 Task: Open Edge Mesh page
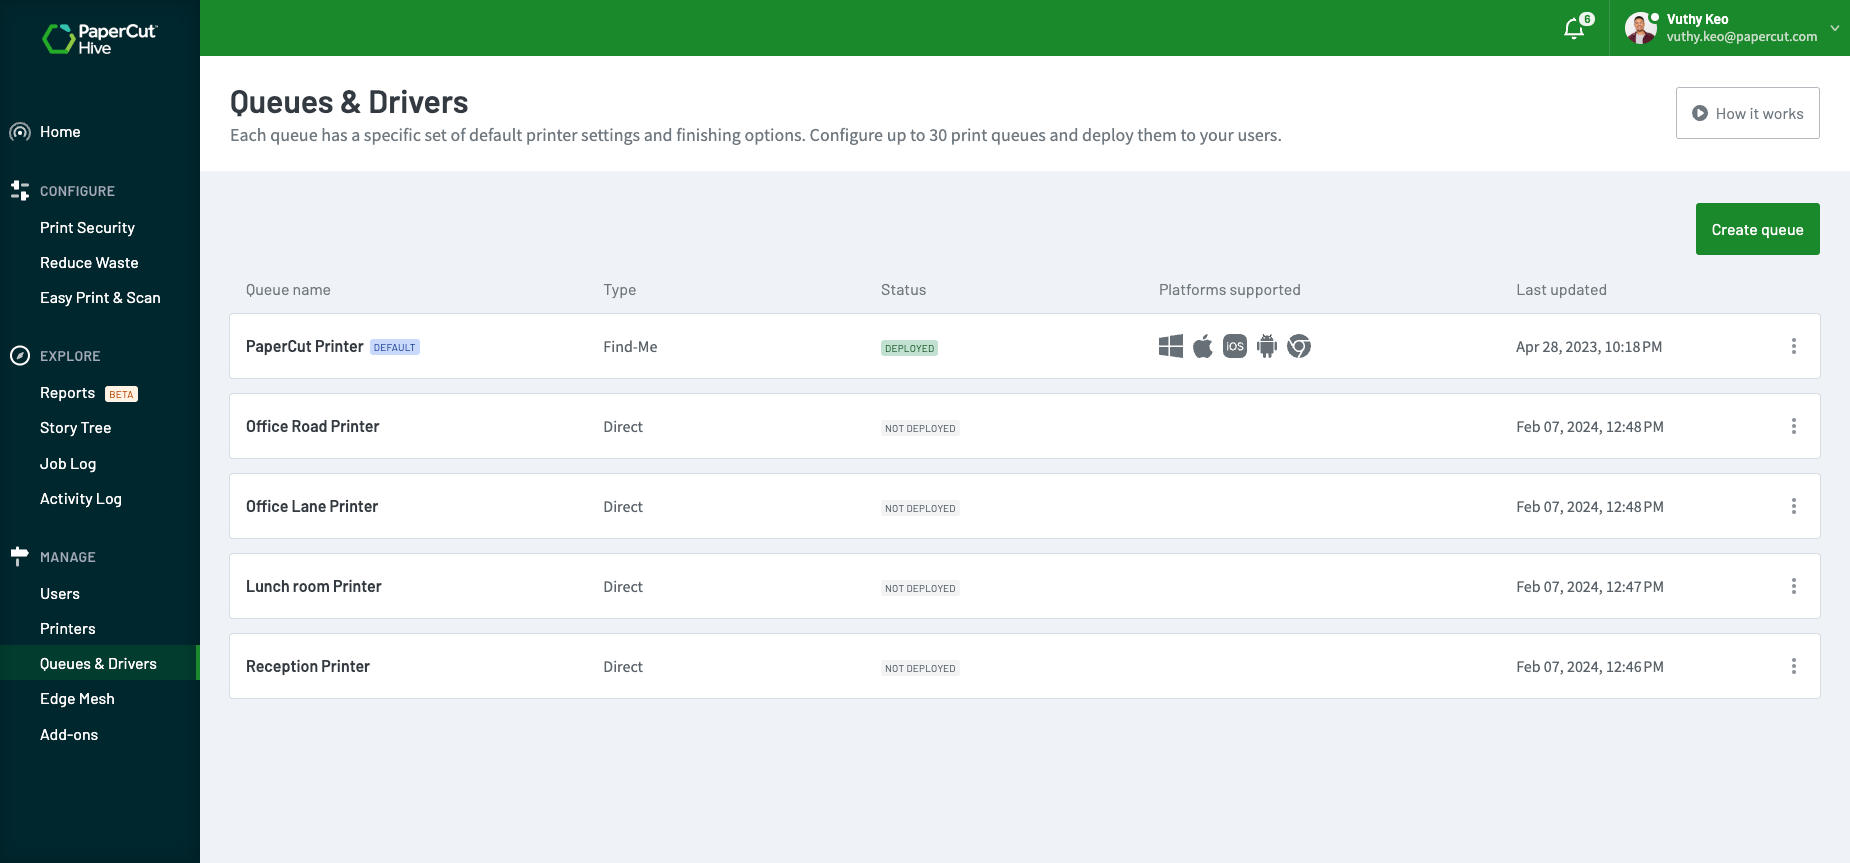click(77, 699)
